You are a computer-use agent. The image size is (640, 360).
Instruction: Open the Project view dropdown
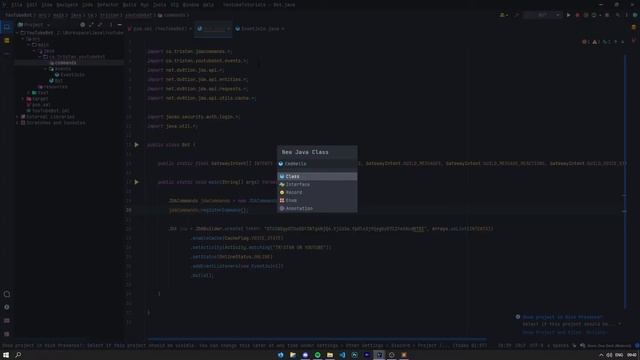(x=33, y=25)
